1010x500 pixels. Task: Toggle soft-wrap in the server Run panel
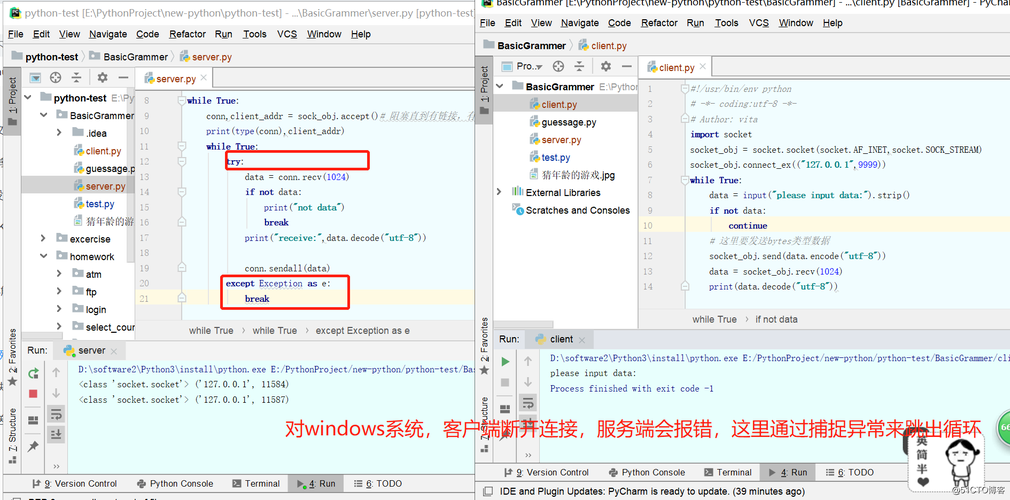click(56, 414)
